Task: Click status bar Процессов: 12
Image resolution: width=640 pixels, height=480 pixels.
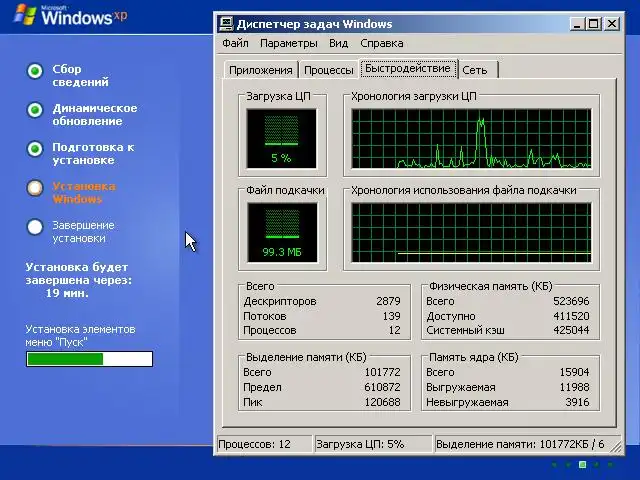Action: (x=264, y=444)
